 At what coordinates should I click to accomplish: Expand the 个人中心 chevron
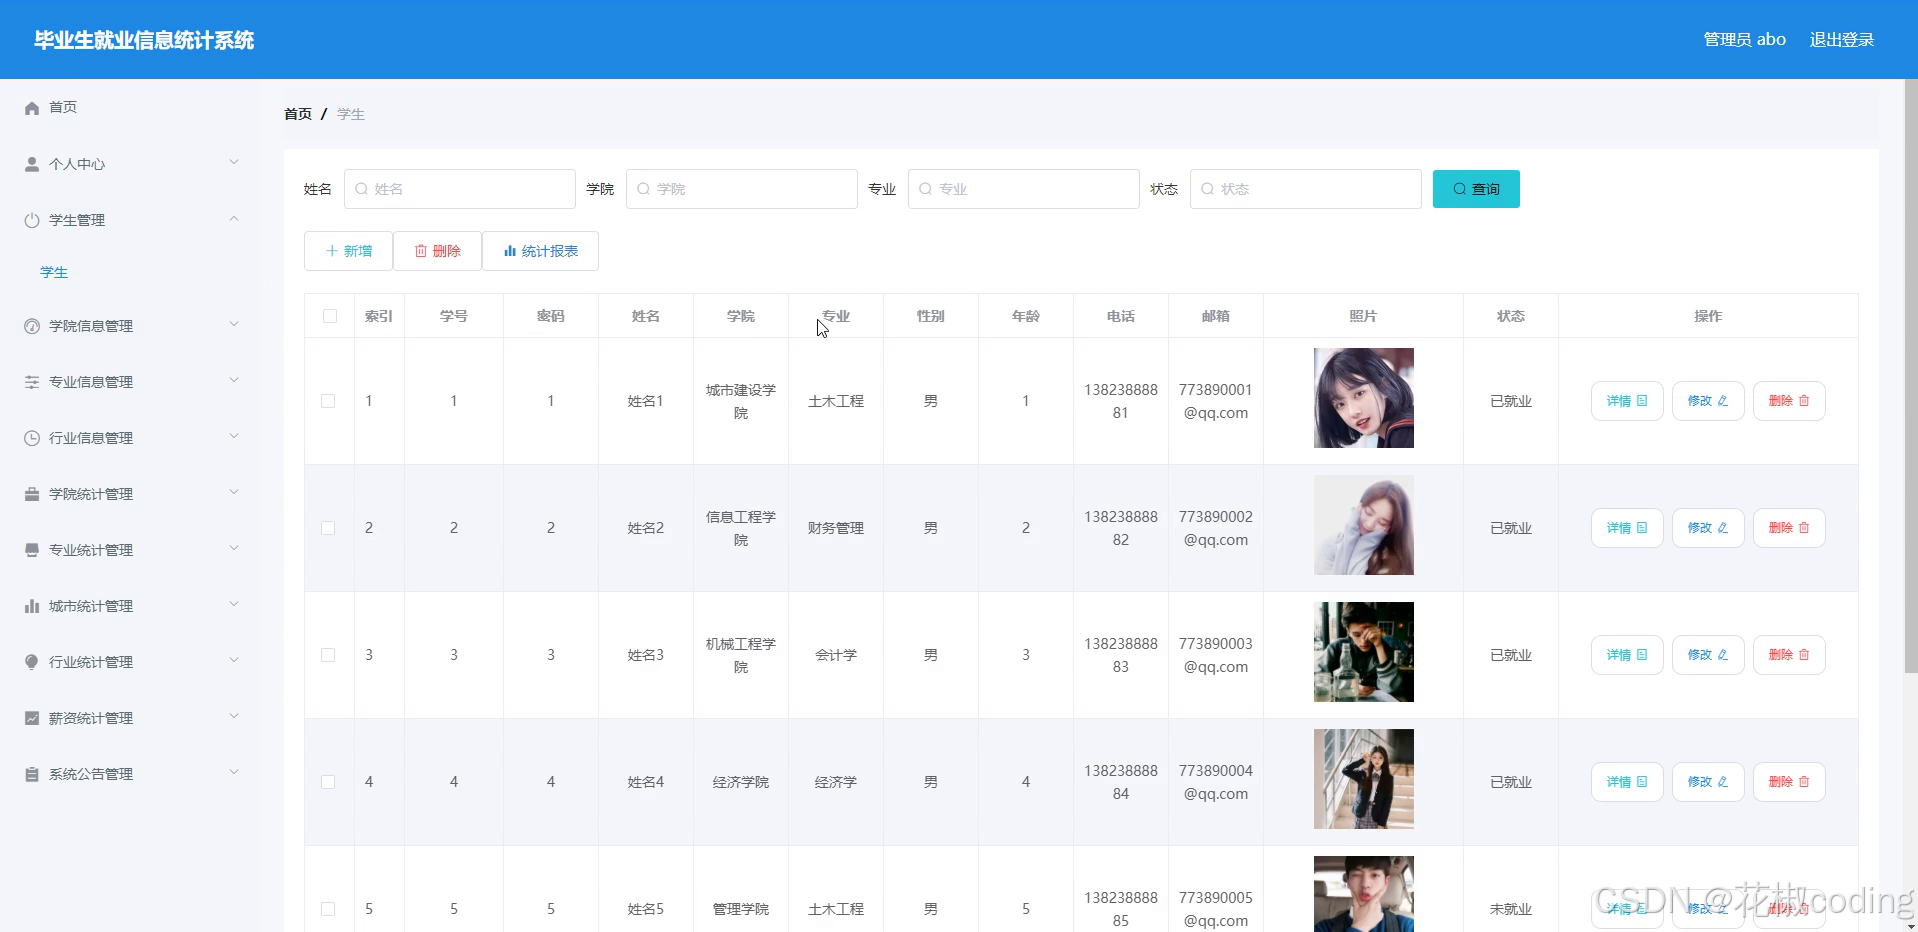234,162
